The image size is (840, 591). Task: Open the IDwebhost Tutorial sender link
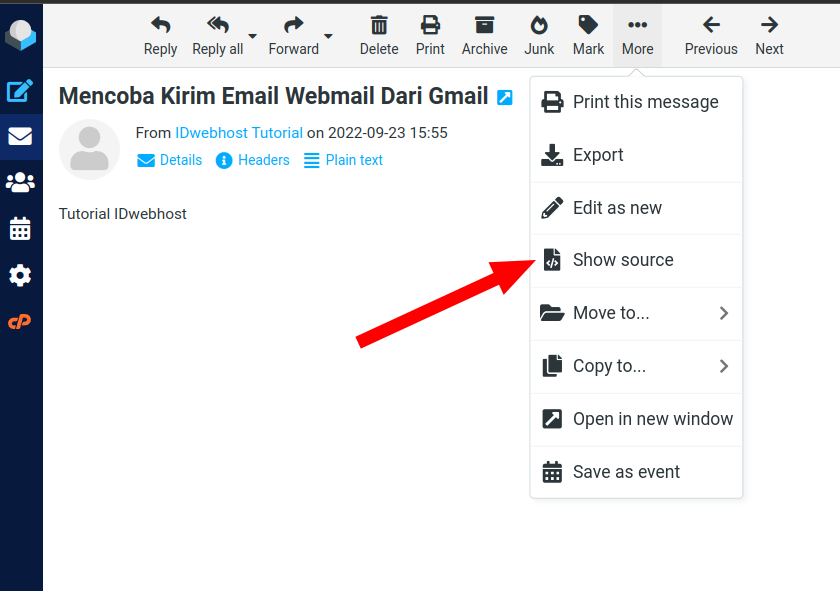(x=239, y=133)
